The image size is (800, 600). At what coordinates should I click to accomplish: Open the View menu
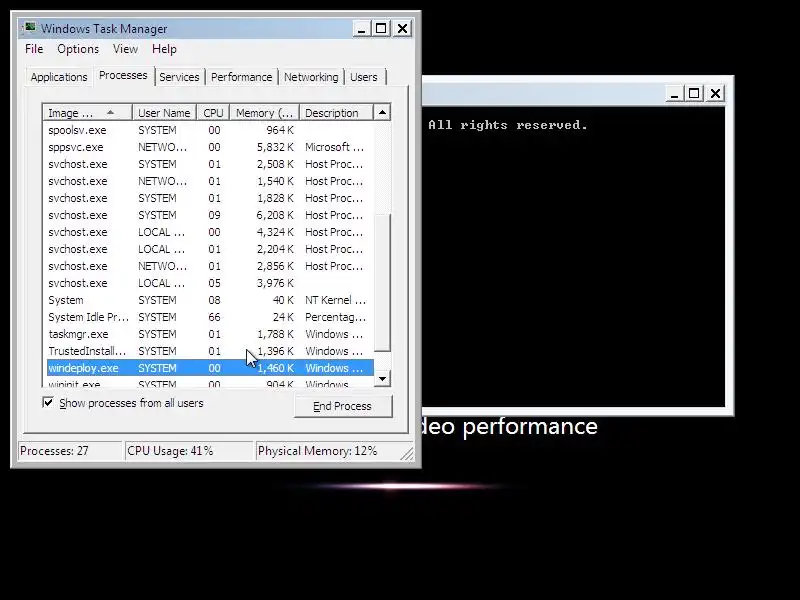click(126, 49)
